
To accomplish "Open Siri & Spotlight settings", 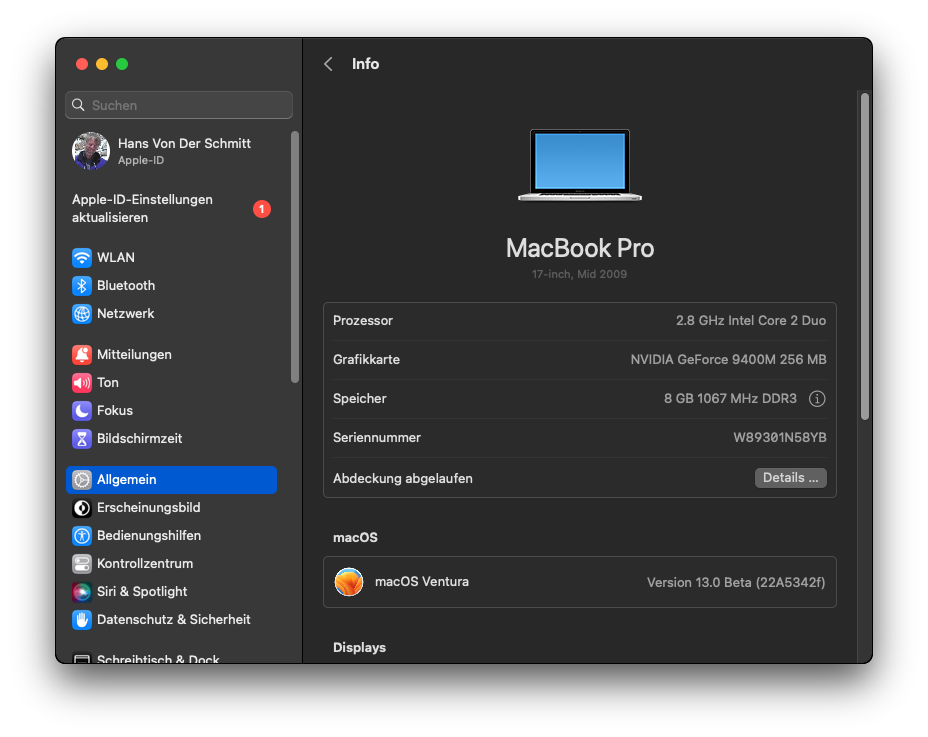I will click(x=172, y=591).
